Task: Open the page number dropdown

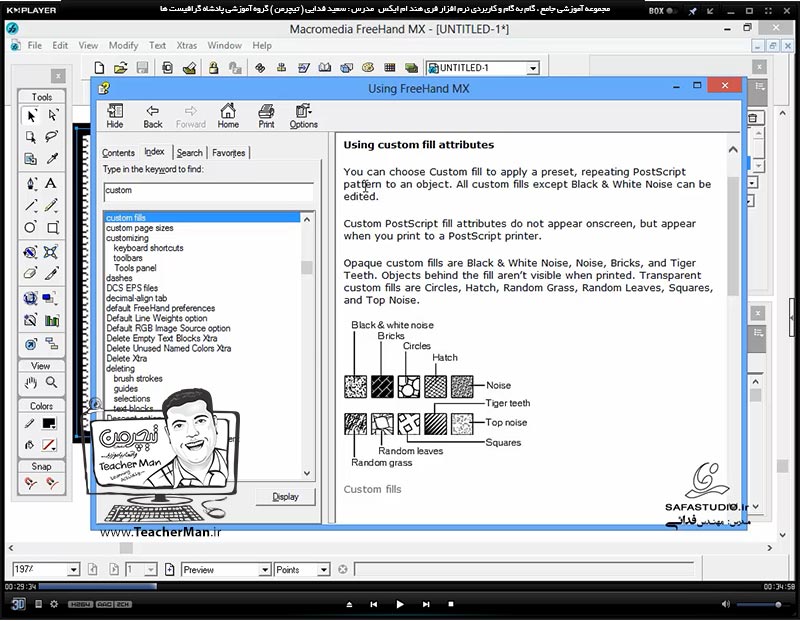Action: coord(151,569)
